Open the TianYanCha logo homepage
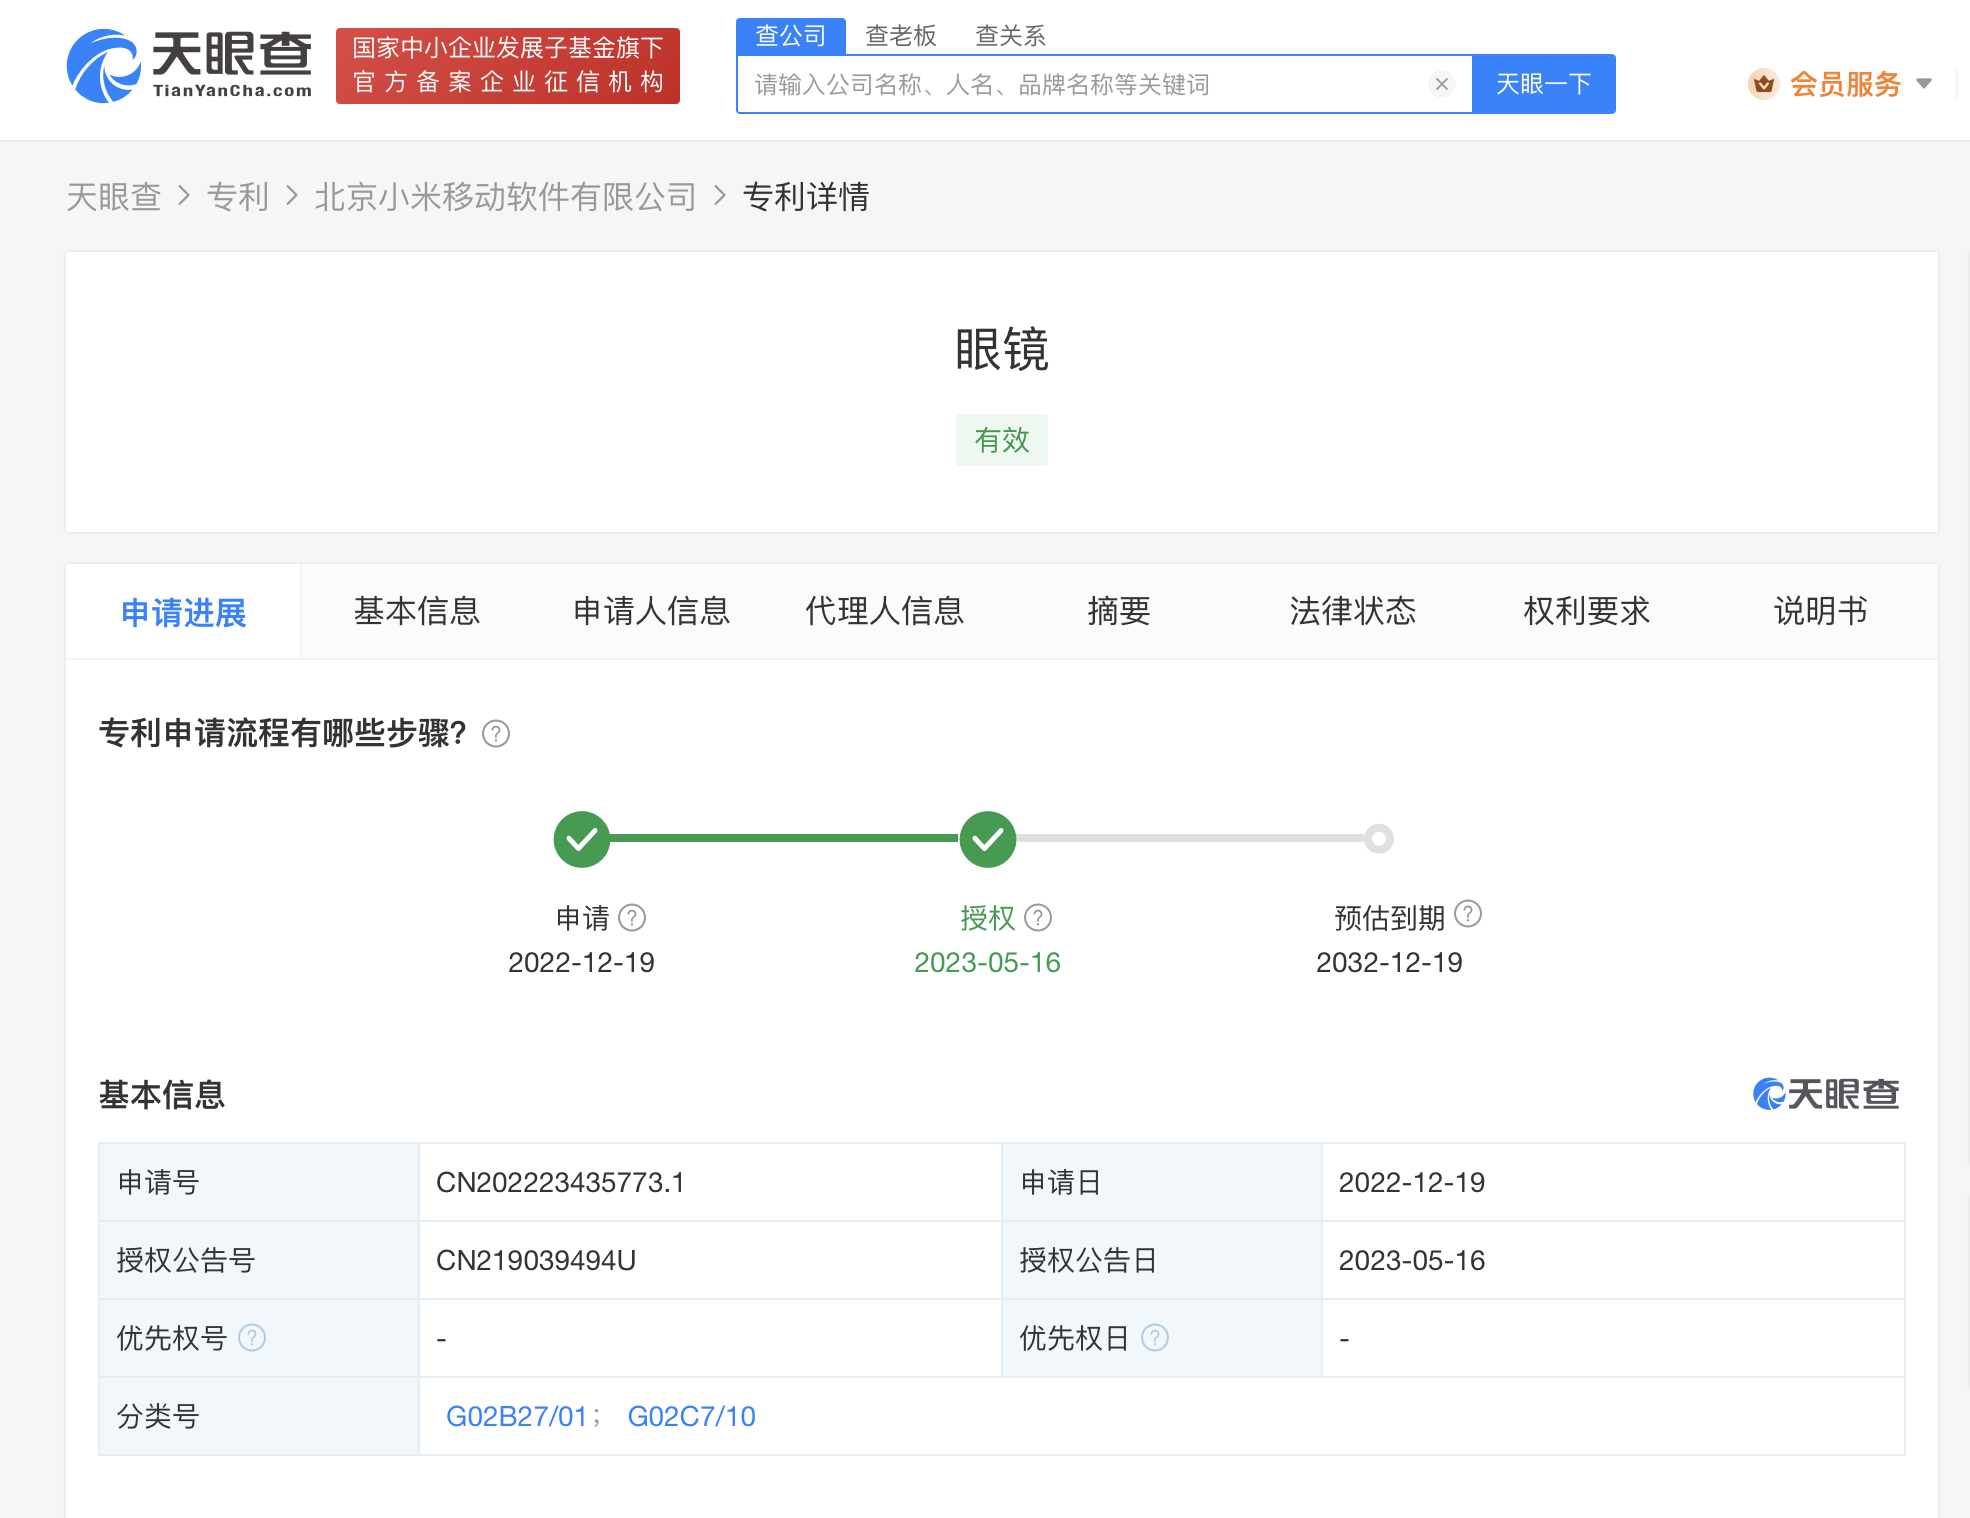1970x1518 pixels. (189, 66)
